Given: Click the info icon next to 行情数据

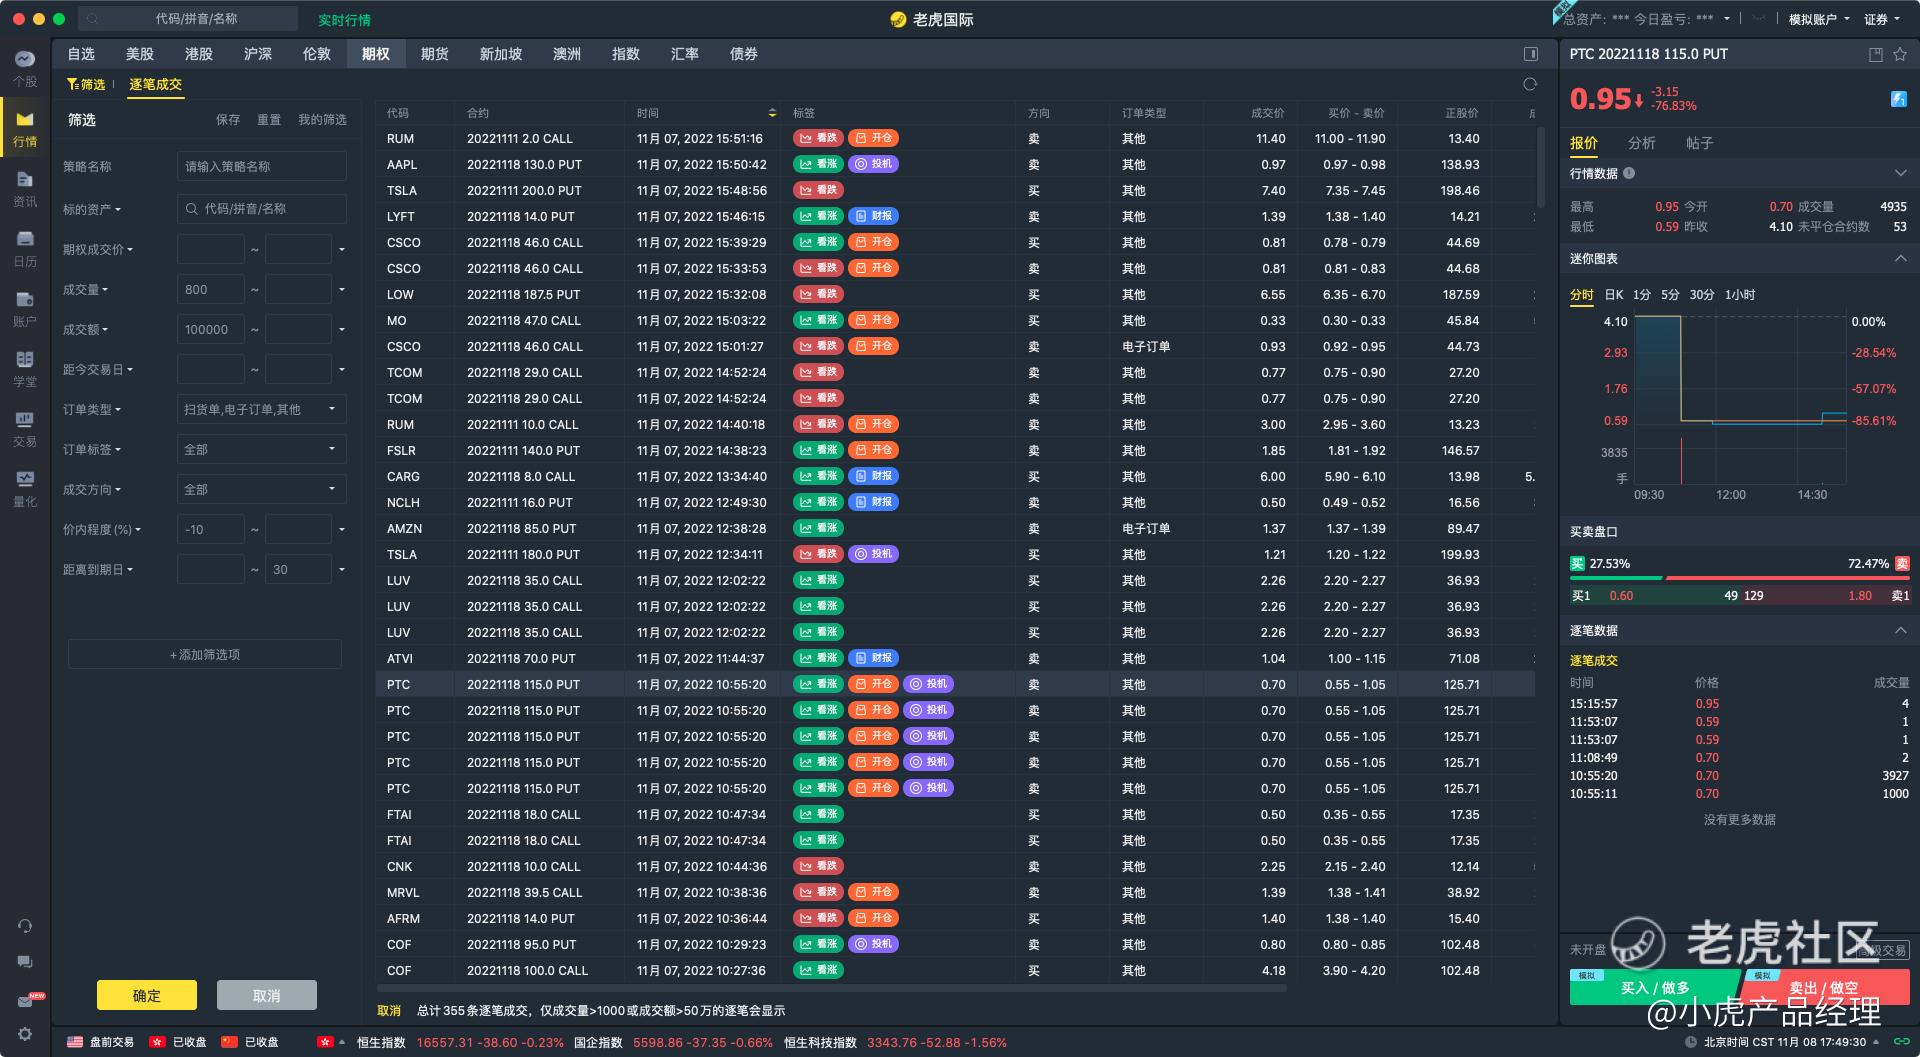Looking at the screenshot, I should coord(1629,173).
